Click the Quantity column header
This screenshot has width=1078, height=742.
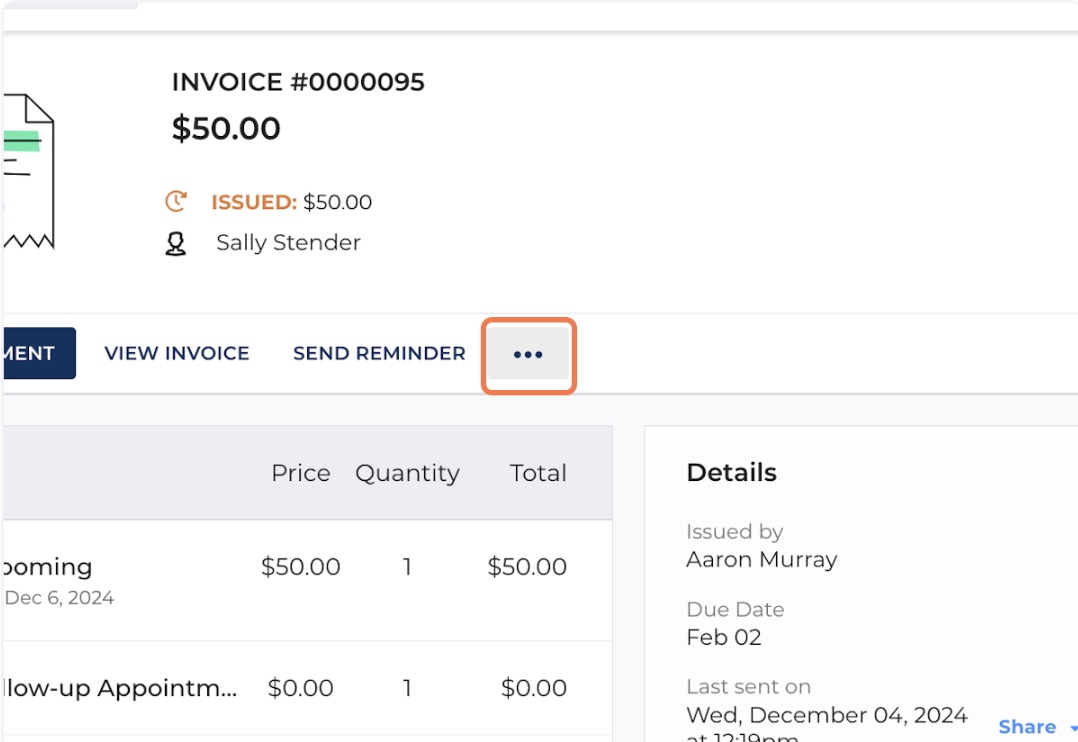(407, 473)
